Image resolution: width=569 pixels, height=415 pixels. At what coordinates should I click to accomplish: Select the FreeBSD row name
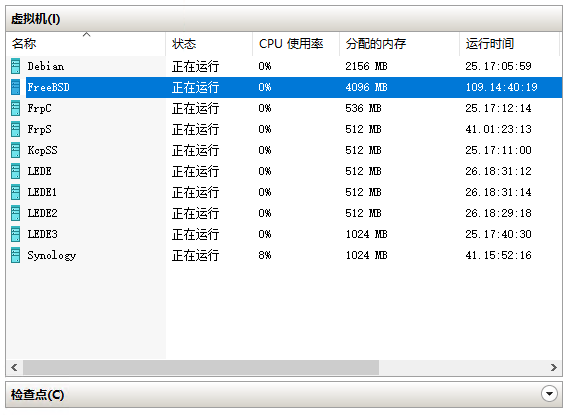coord(49,87)
